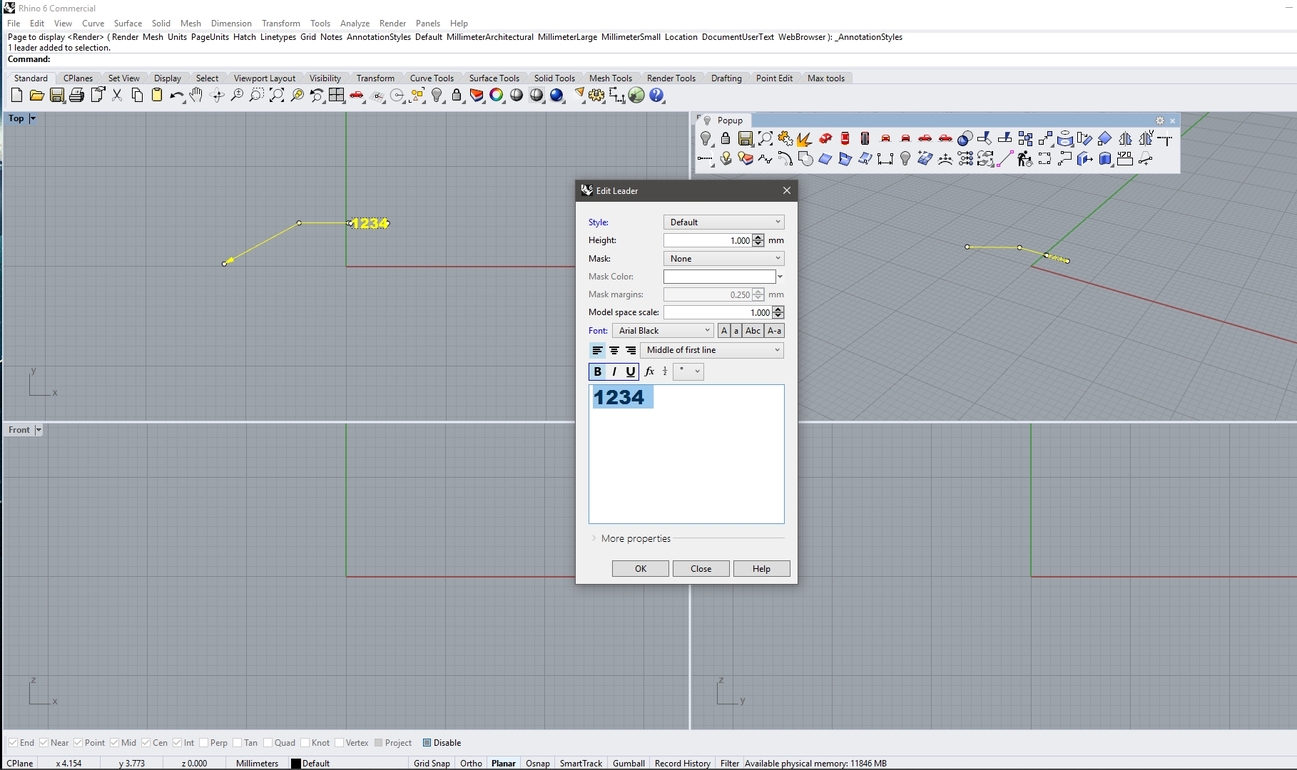Click the Mask Color swatch field
This screenshot has height=770, width=1297.
(719, 277)
